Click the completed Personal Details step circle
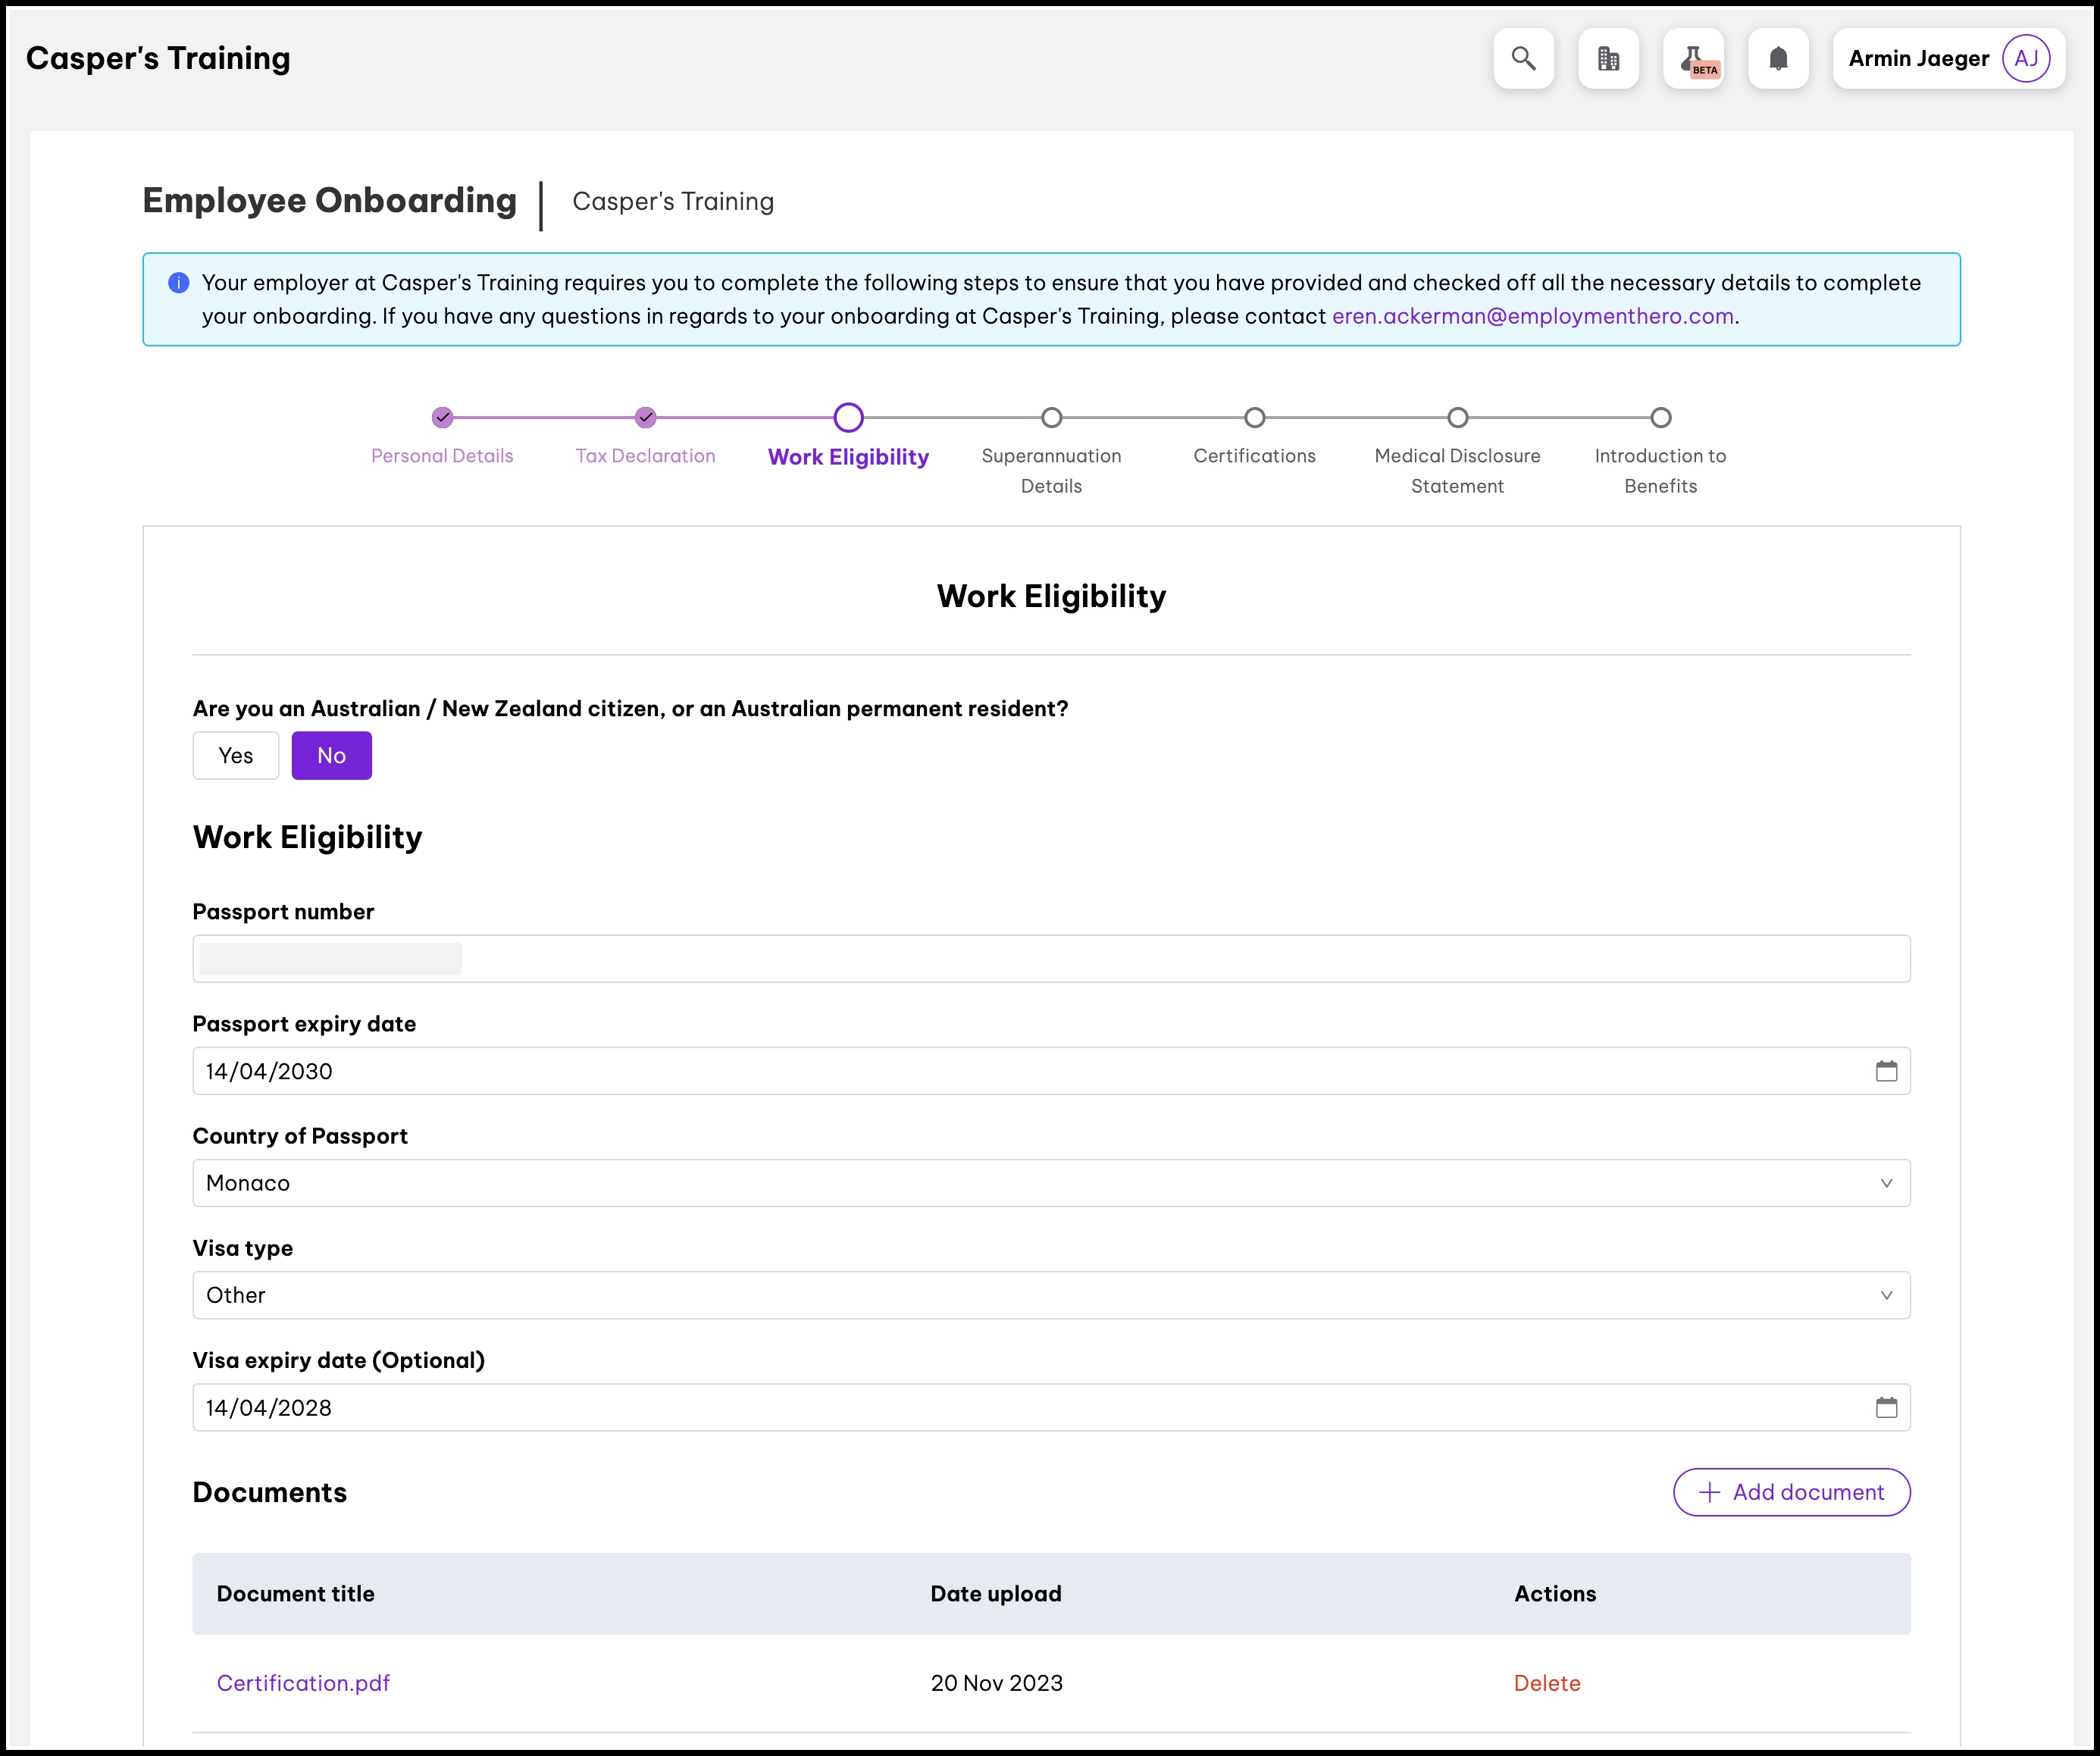 tap(442, 417)
